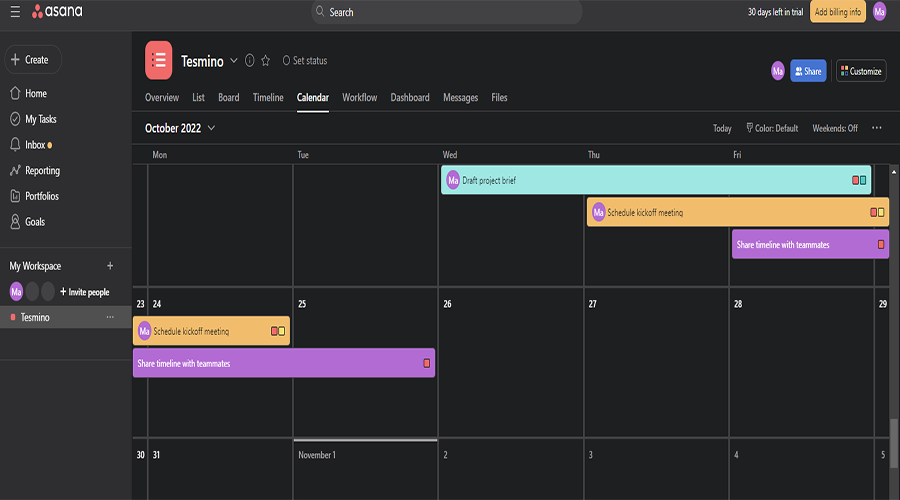Toggle Weekends Off setting
This screenshot has height=500, width=900.
pyautogui.click(x=835, y=128)
